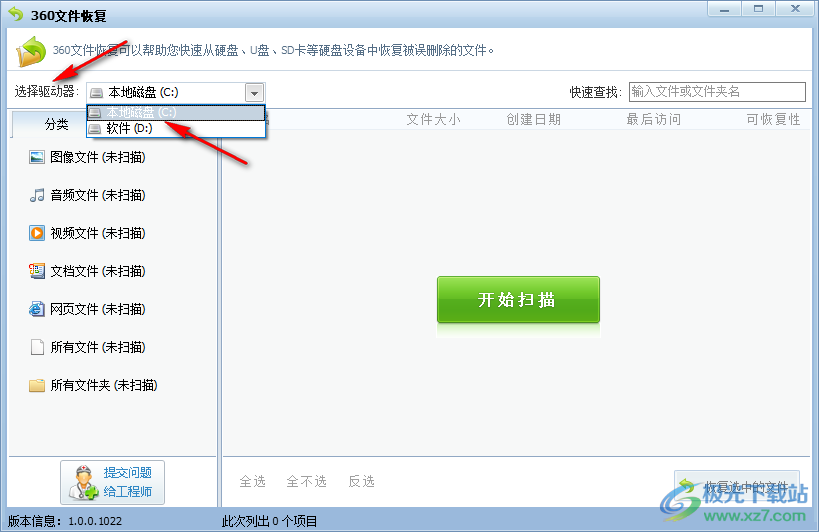This screenshot has width=819, height=532.
Task: Start scanning with the green 开始扫描 button
Action: click(518, 300)
